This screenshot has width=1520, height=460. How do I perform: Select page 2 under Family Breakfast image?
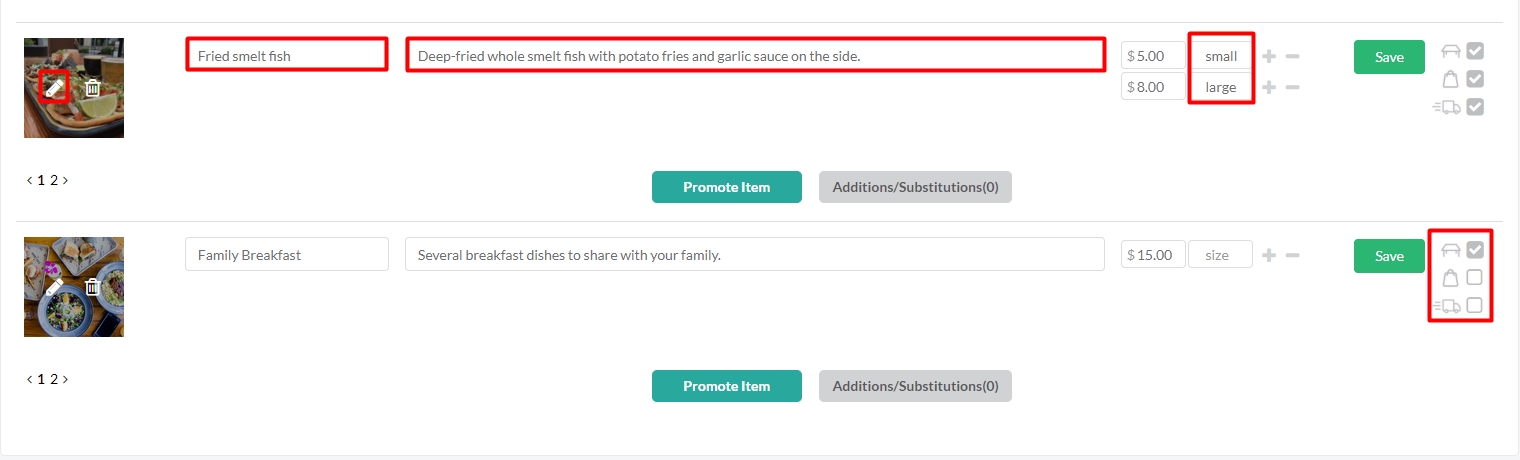(x=54, y=380)
